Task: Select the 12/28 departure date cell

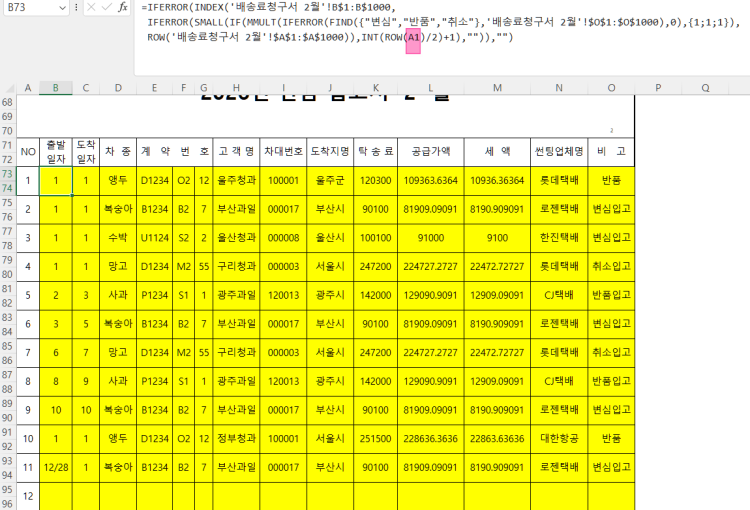Action: 55,467
